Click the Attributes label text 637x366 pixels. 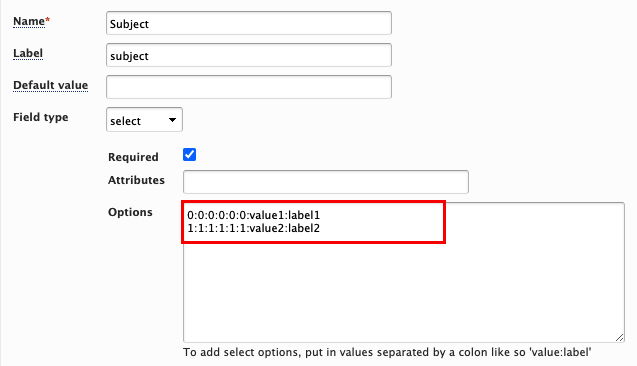(x=136, y=180)
